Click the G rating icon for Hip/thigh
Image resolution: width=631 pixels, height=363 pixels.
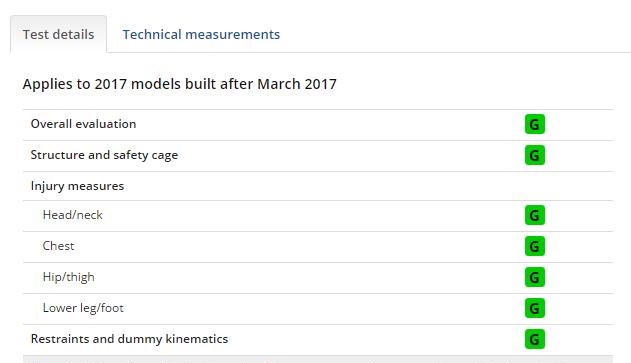(x=534, y=277)
